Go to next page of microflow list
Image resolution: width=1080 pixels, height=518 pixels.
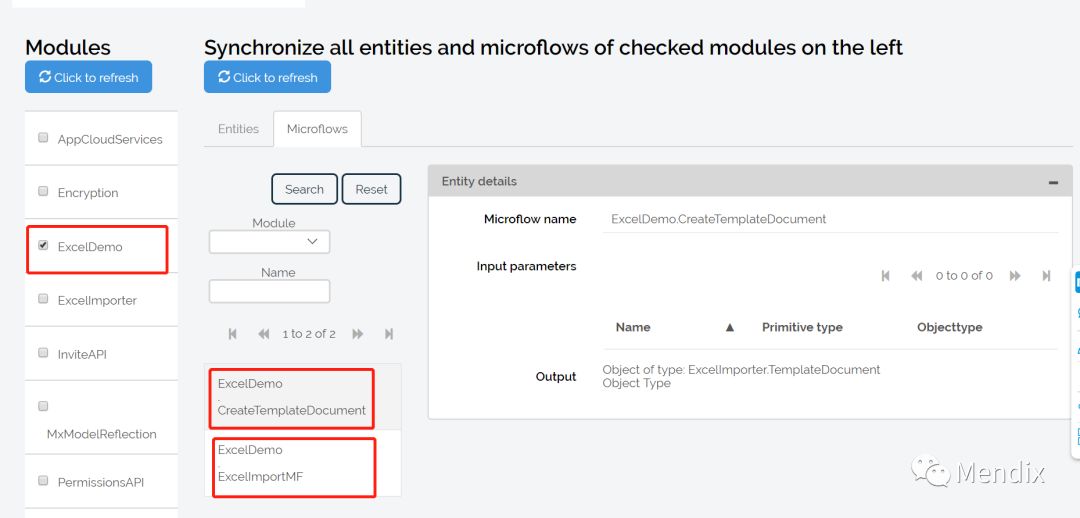357,334
